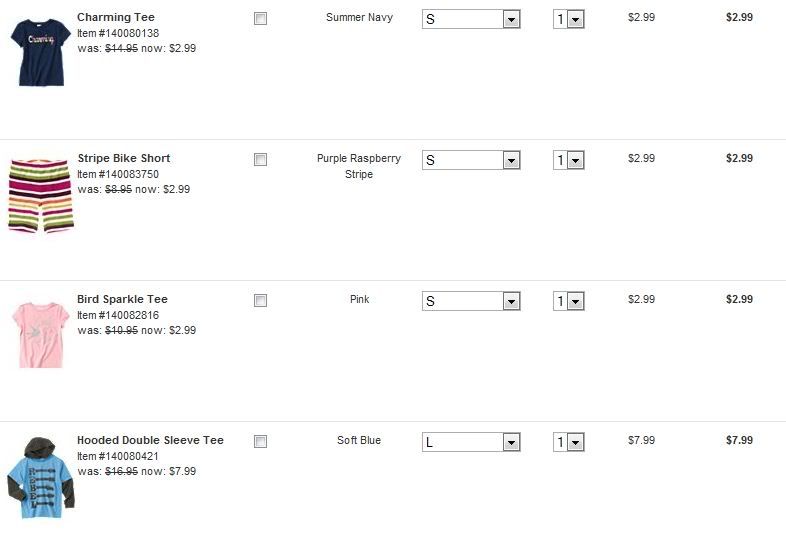Check the Bird Sparkle Tee checkbox

261,300
